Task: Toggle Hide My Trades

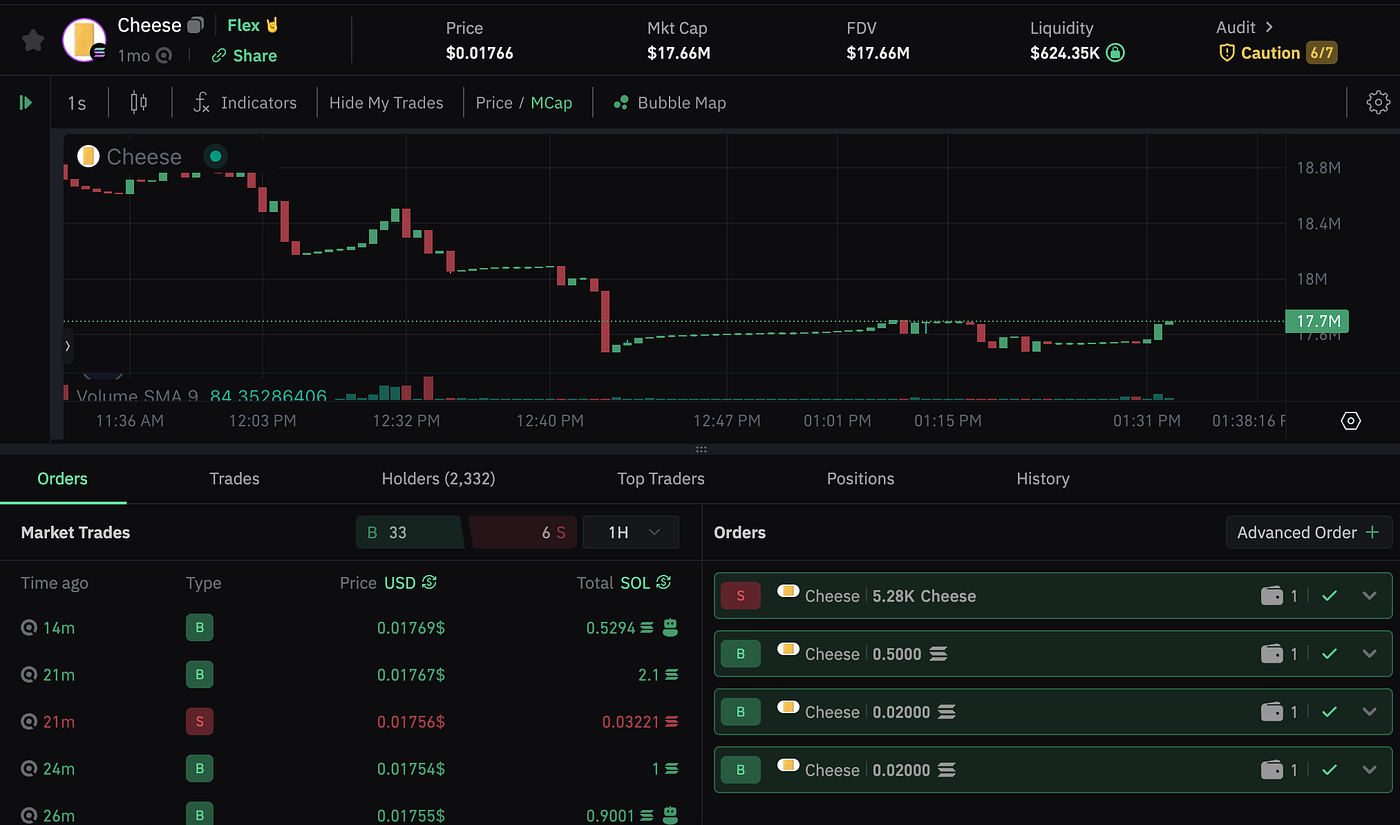Action: 386,103
